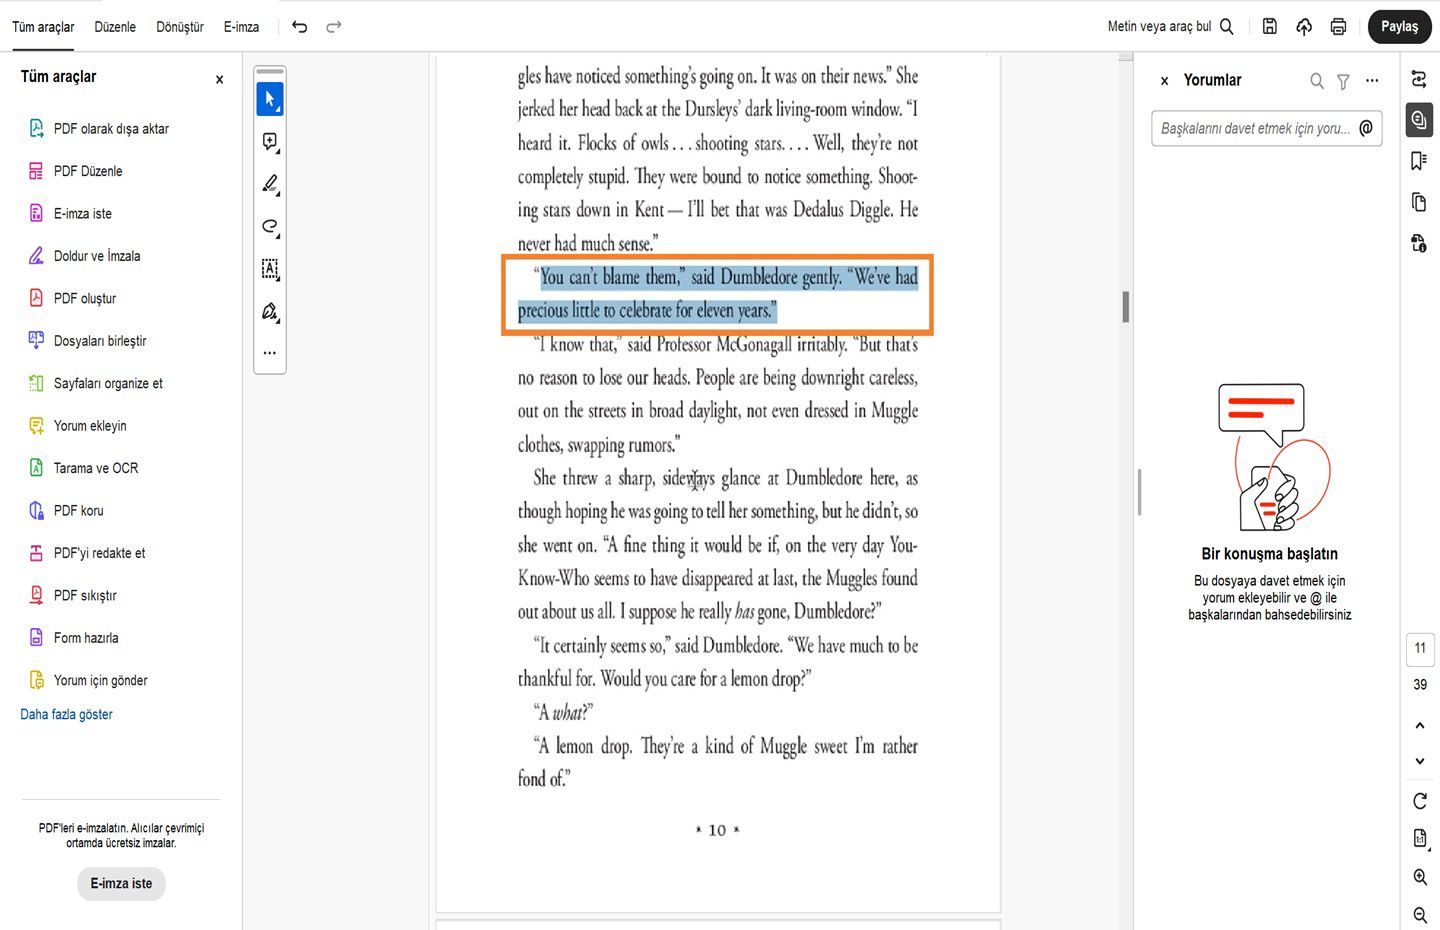Image resolution: width=1440 pixels, height=930 pixels.
Task: Open the fill and sign pen tool
Action: (270, 312)
